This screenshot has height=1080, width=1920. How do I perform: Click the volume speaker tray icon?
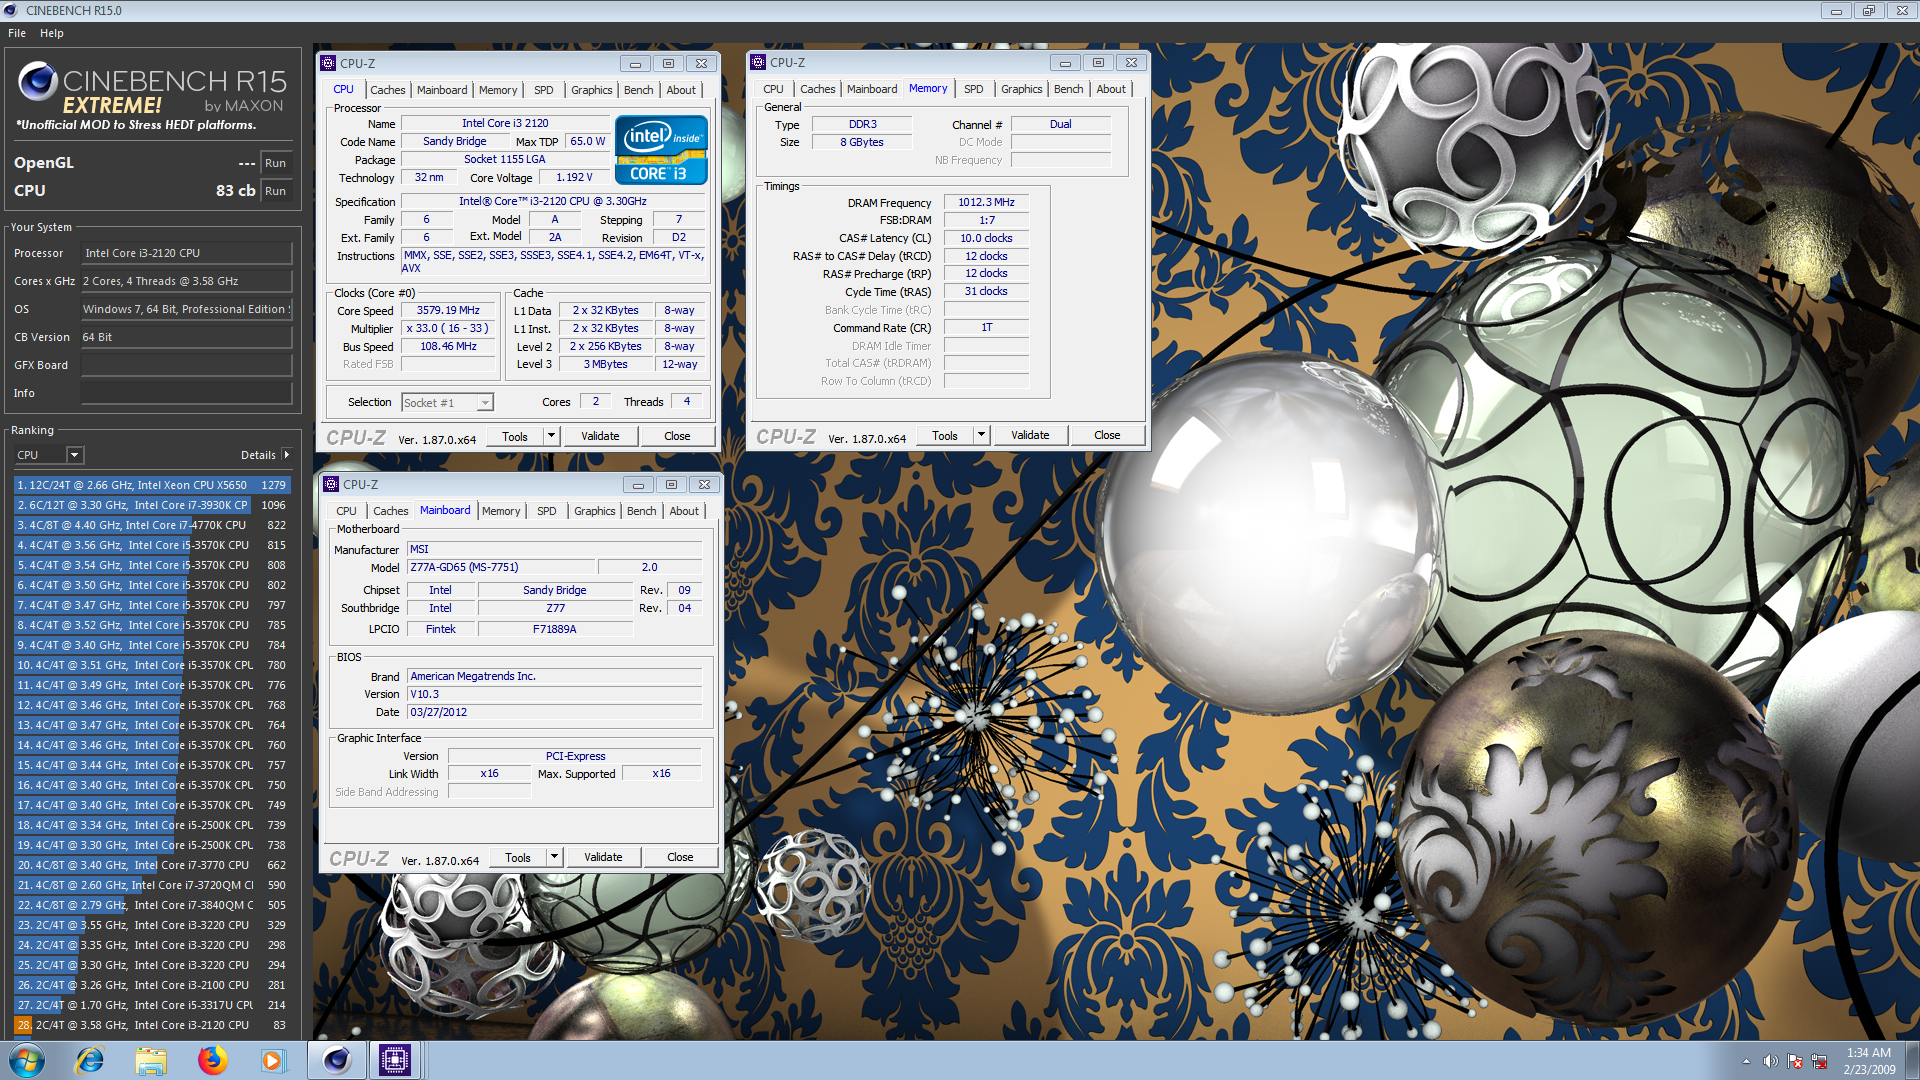point(1770,1061)
